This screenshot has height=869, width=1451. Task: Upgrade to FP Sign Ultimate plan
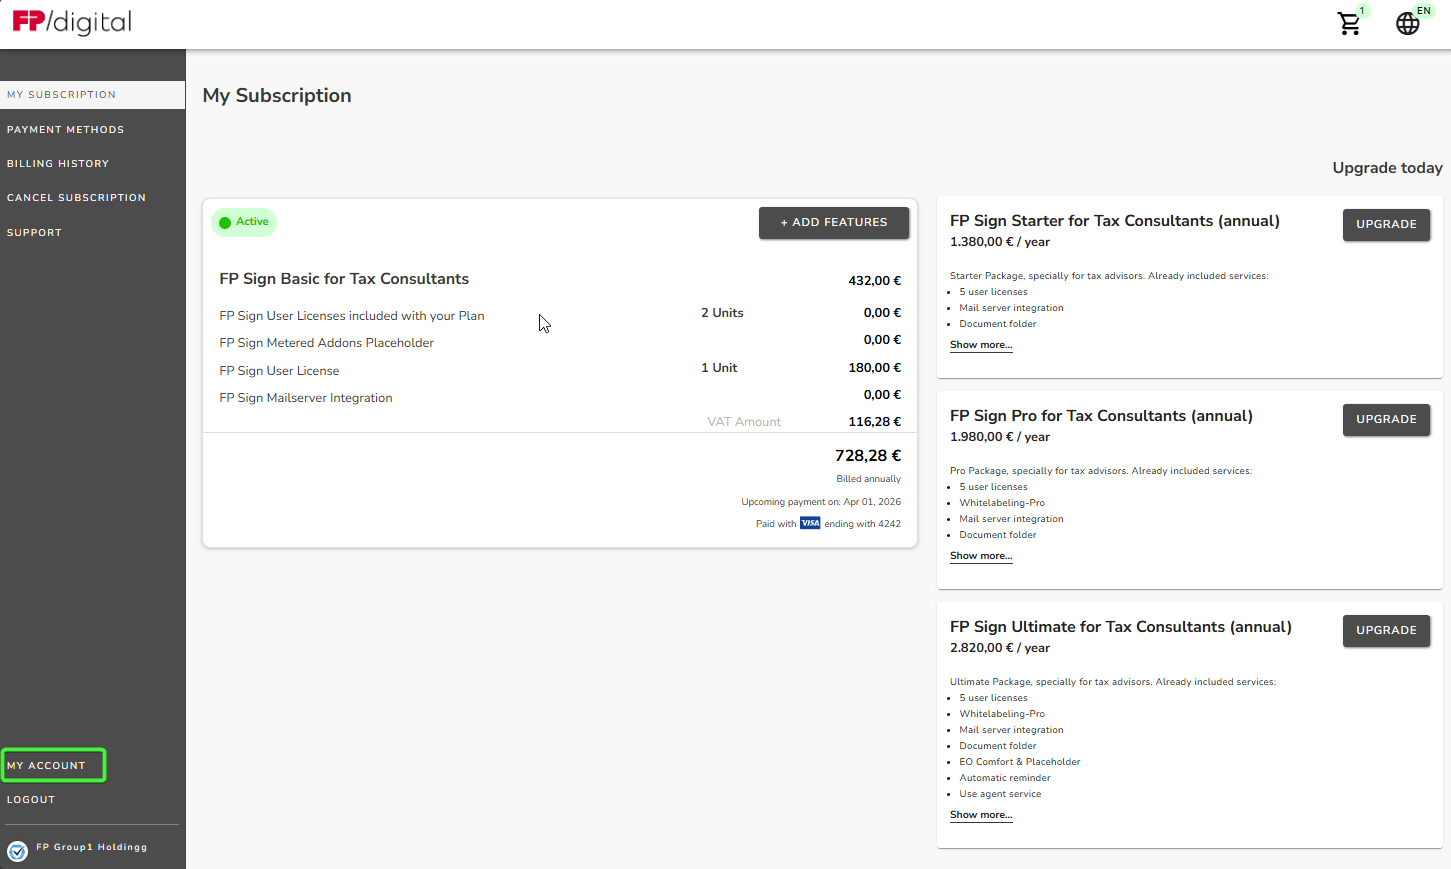(x=1386, y=630)
